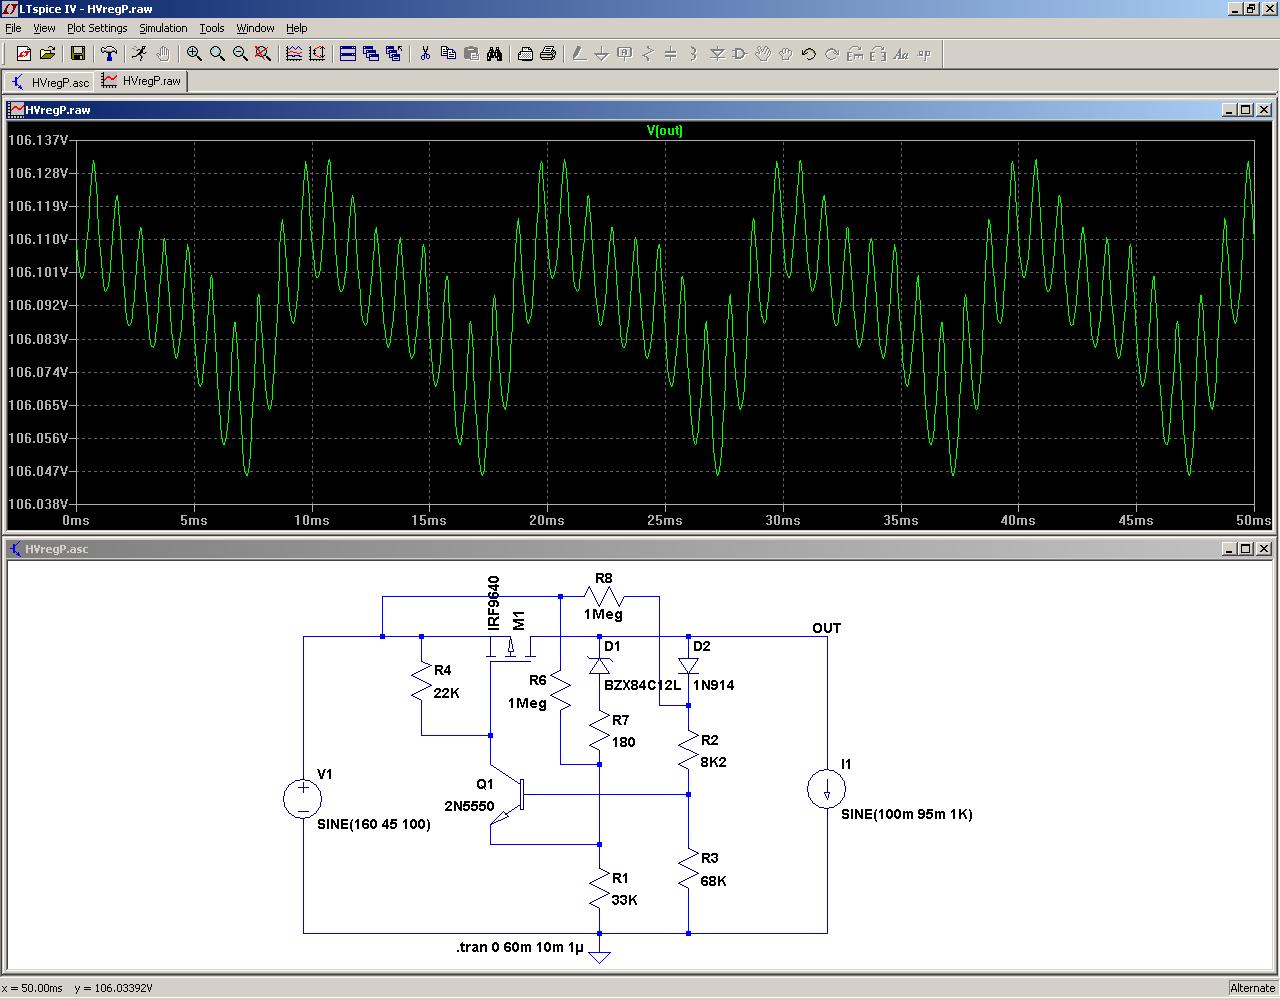Select the Inductor placement tool
1280x1000 pixels.
point(694,54)
